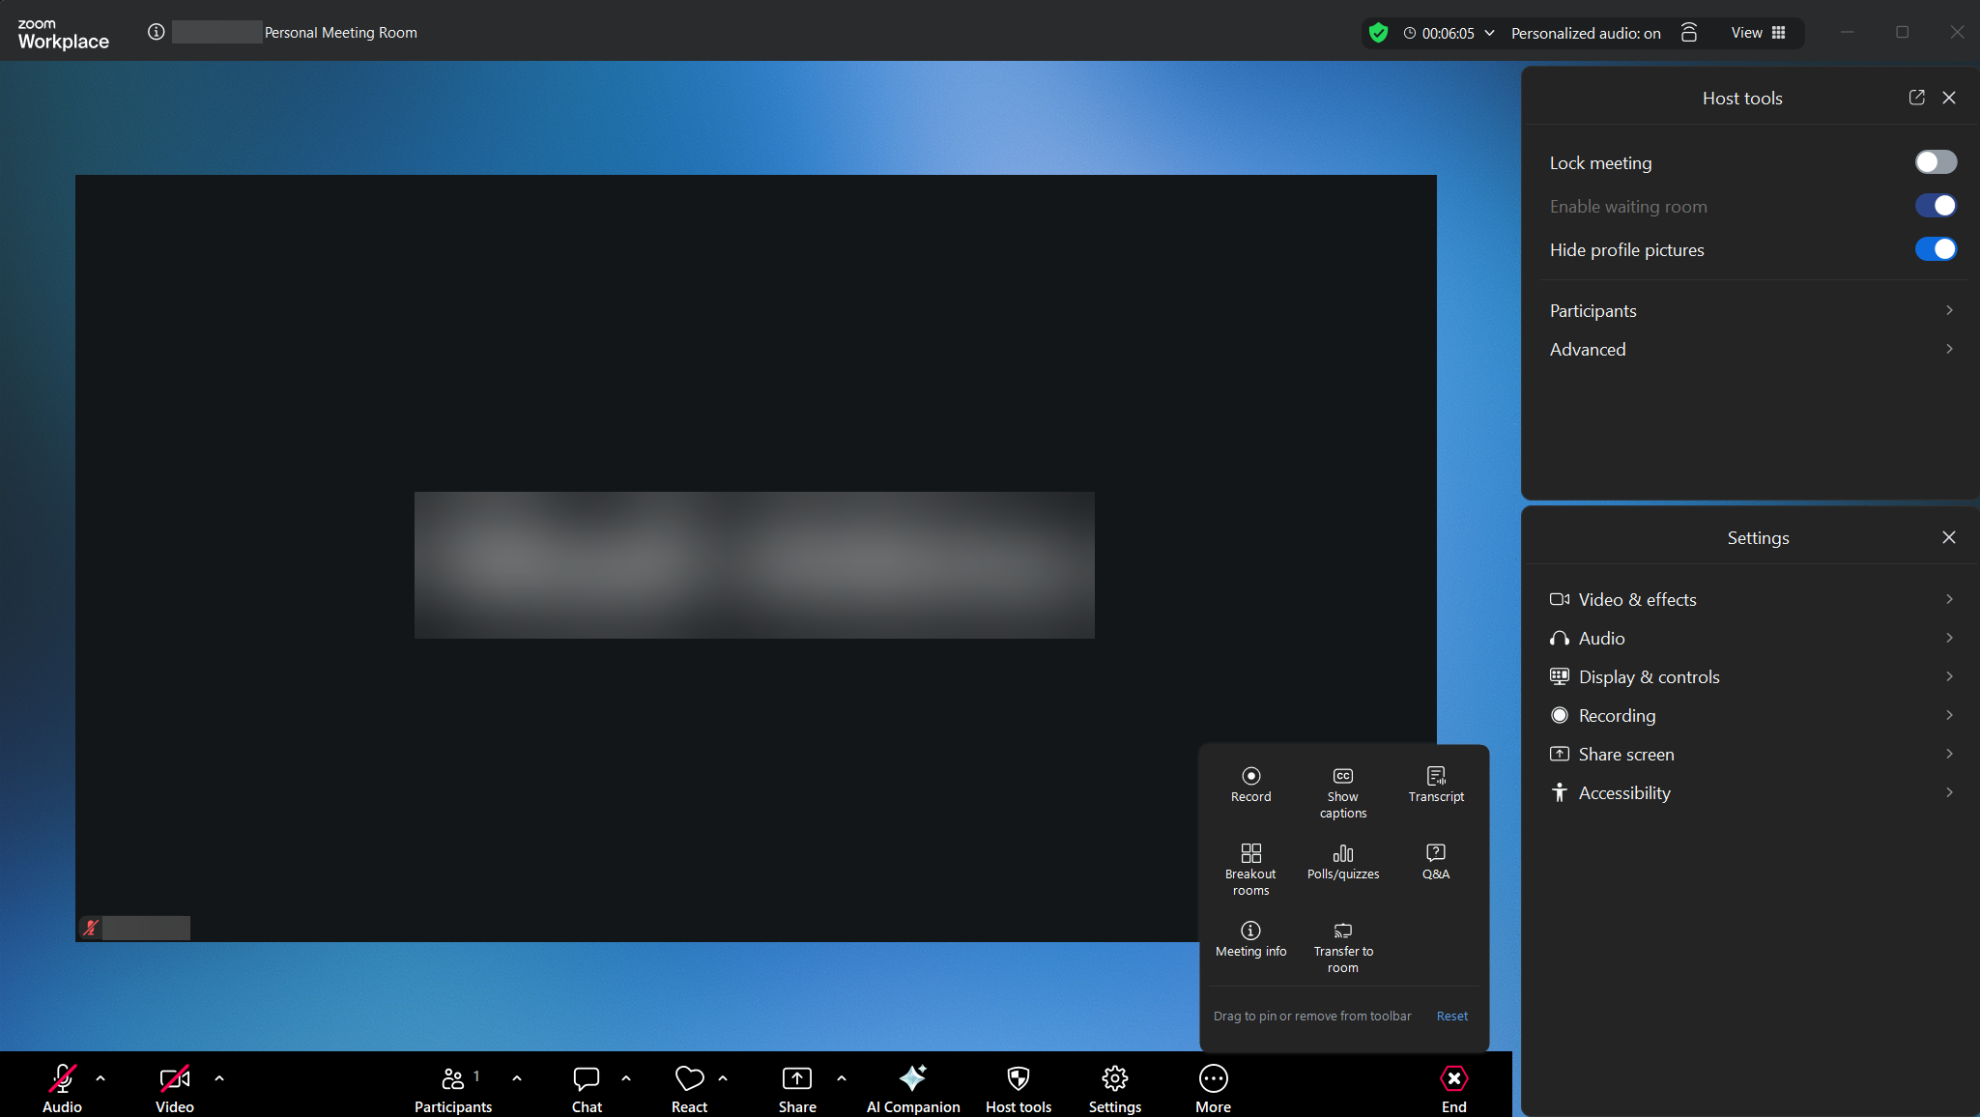Expand audio options caret next to Audio

click(100, 1078)
